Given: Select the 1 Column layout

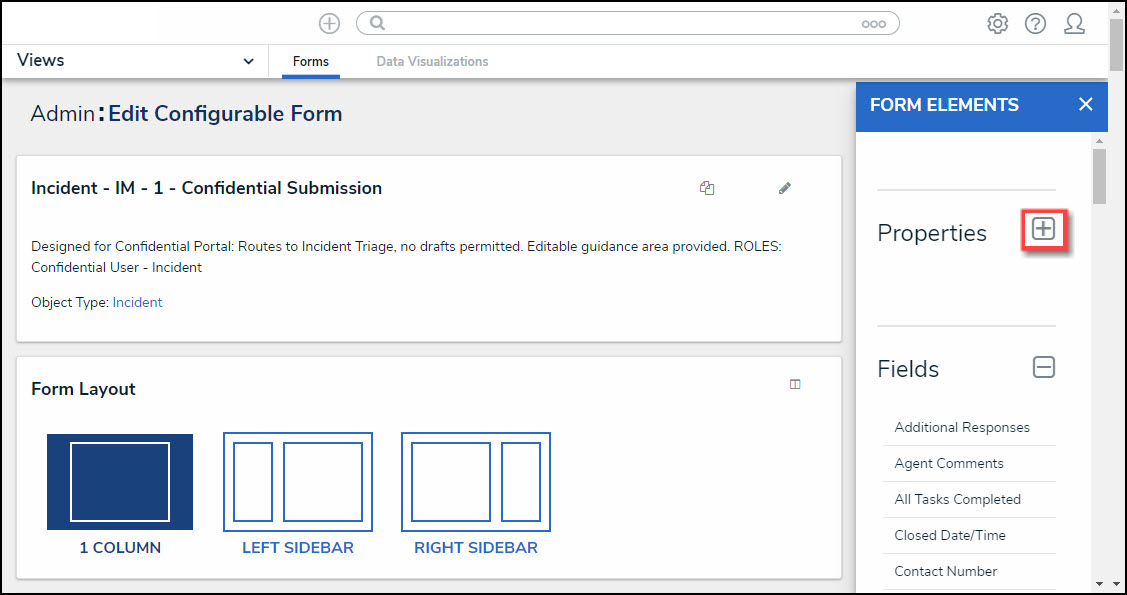Looking at the screenshot, I should pyautogui.click(x=120, y=482).
